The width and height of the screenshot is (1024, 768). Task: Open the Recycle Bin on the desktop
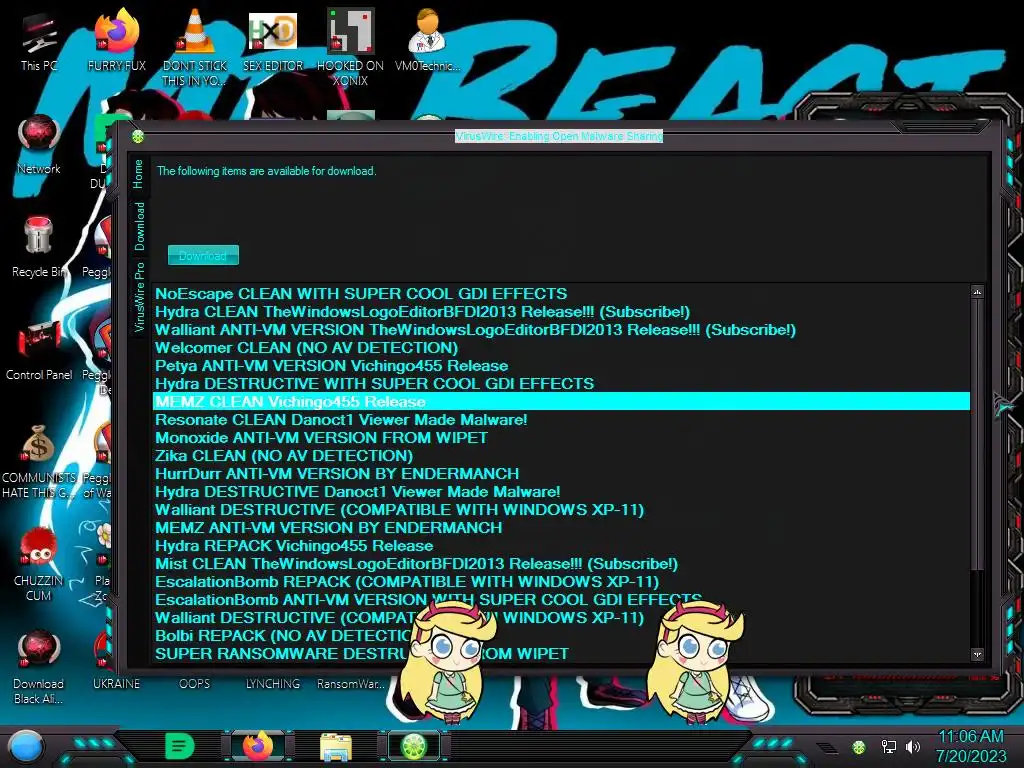pos(39,248)
